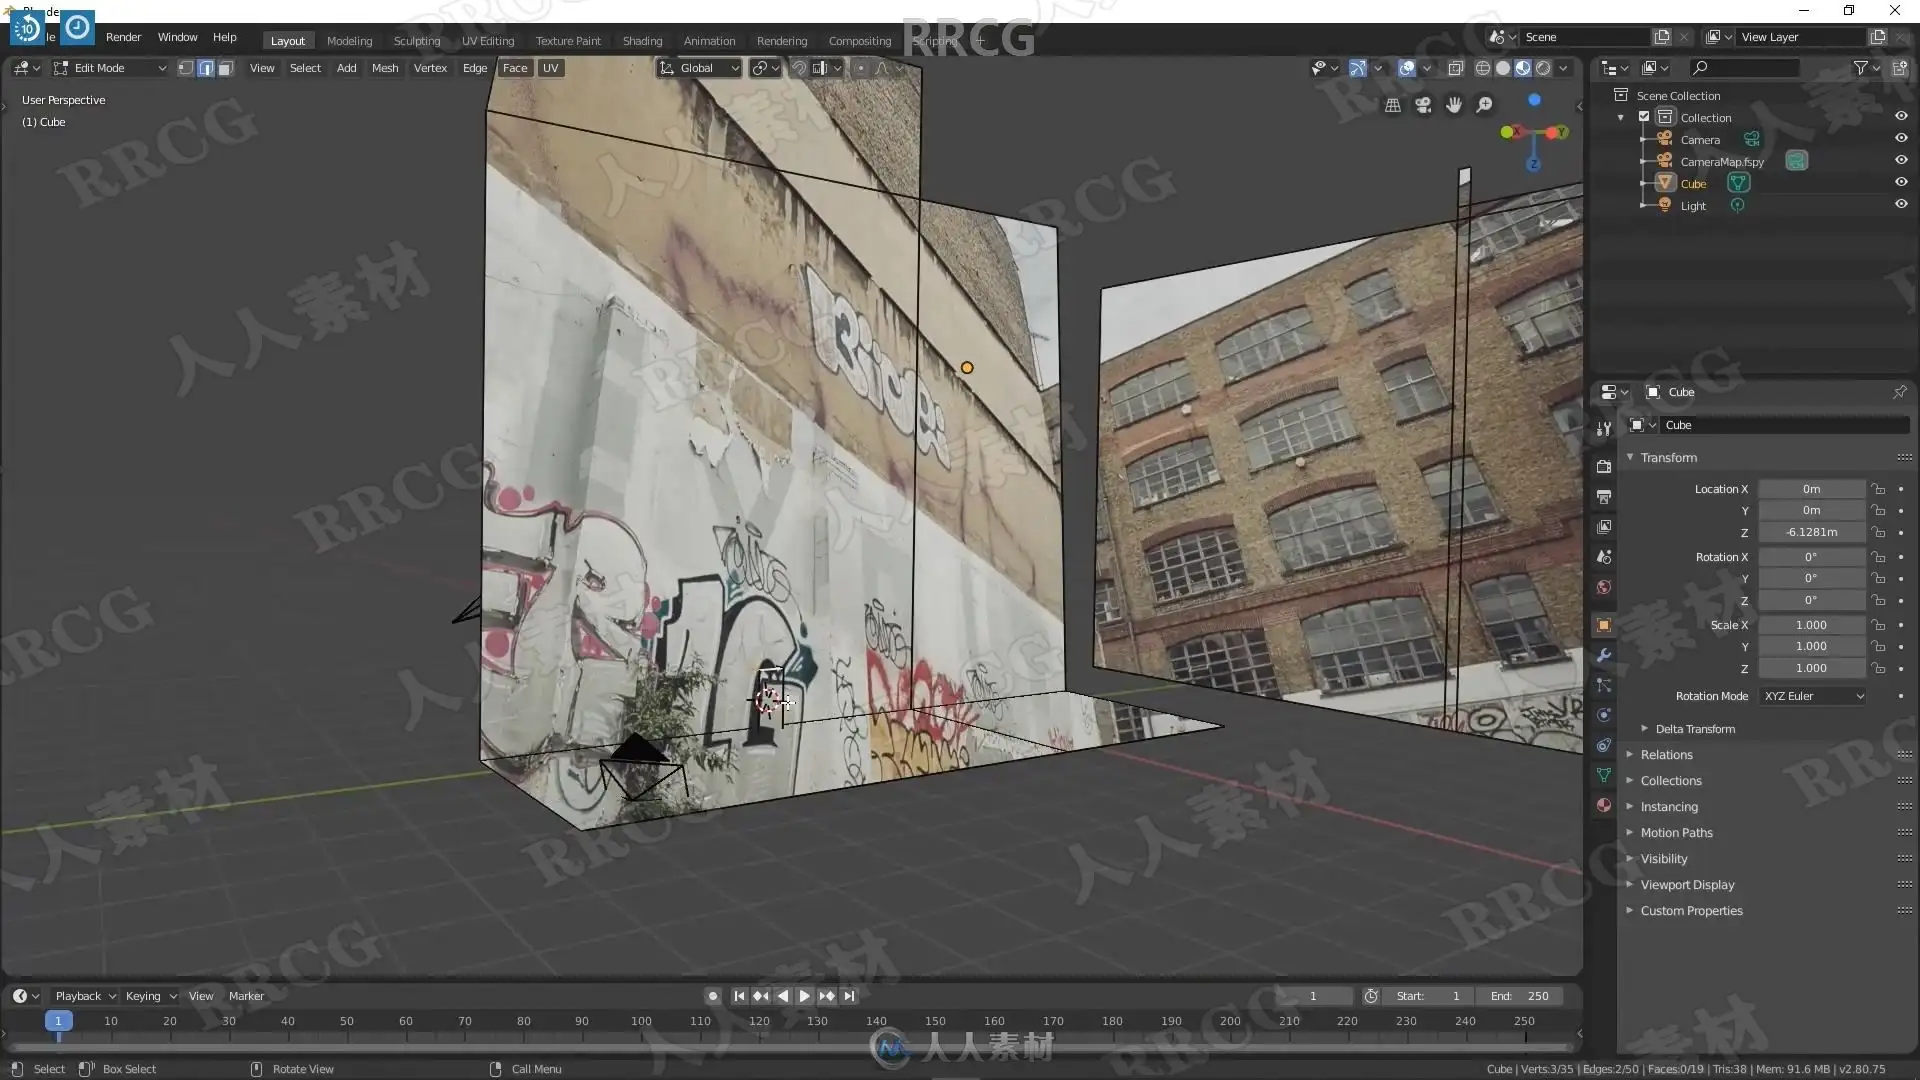Open the Mesh menu
The width and height of the screenshot is (1920, 1080).
[385, 68]
